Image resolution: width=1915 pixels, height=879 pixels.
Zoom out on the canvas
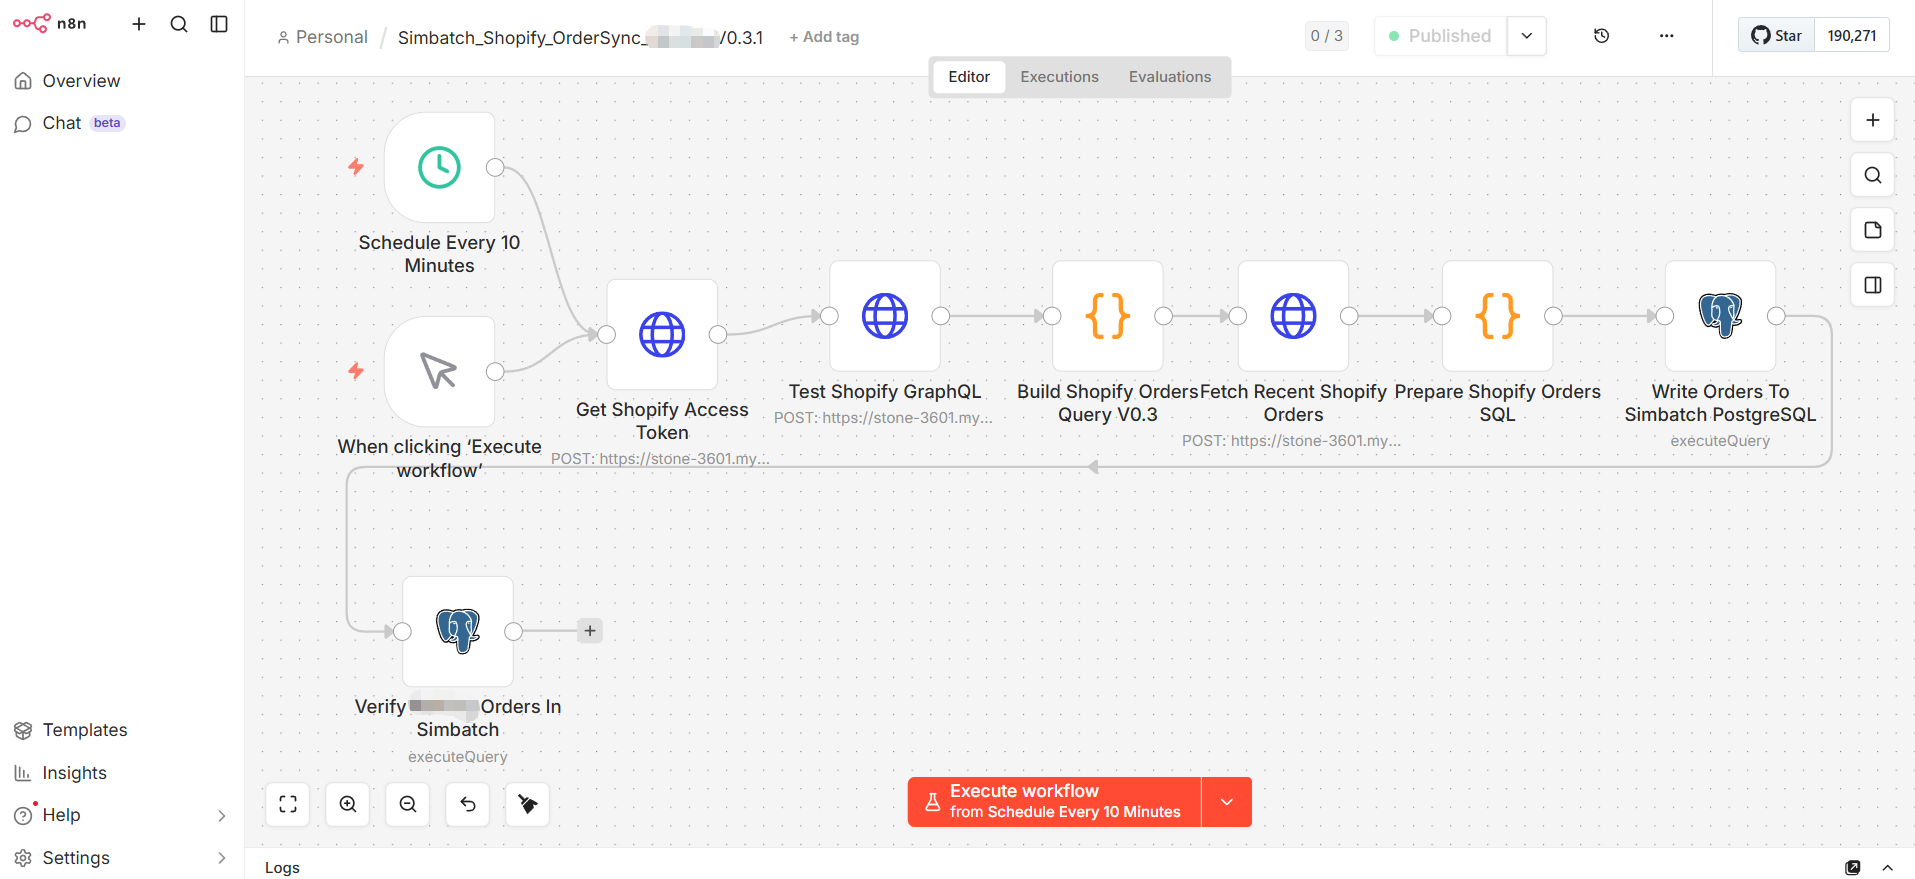click(x=408, y=804)
